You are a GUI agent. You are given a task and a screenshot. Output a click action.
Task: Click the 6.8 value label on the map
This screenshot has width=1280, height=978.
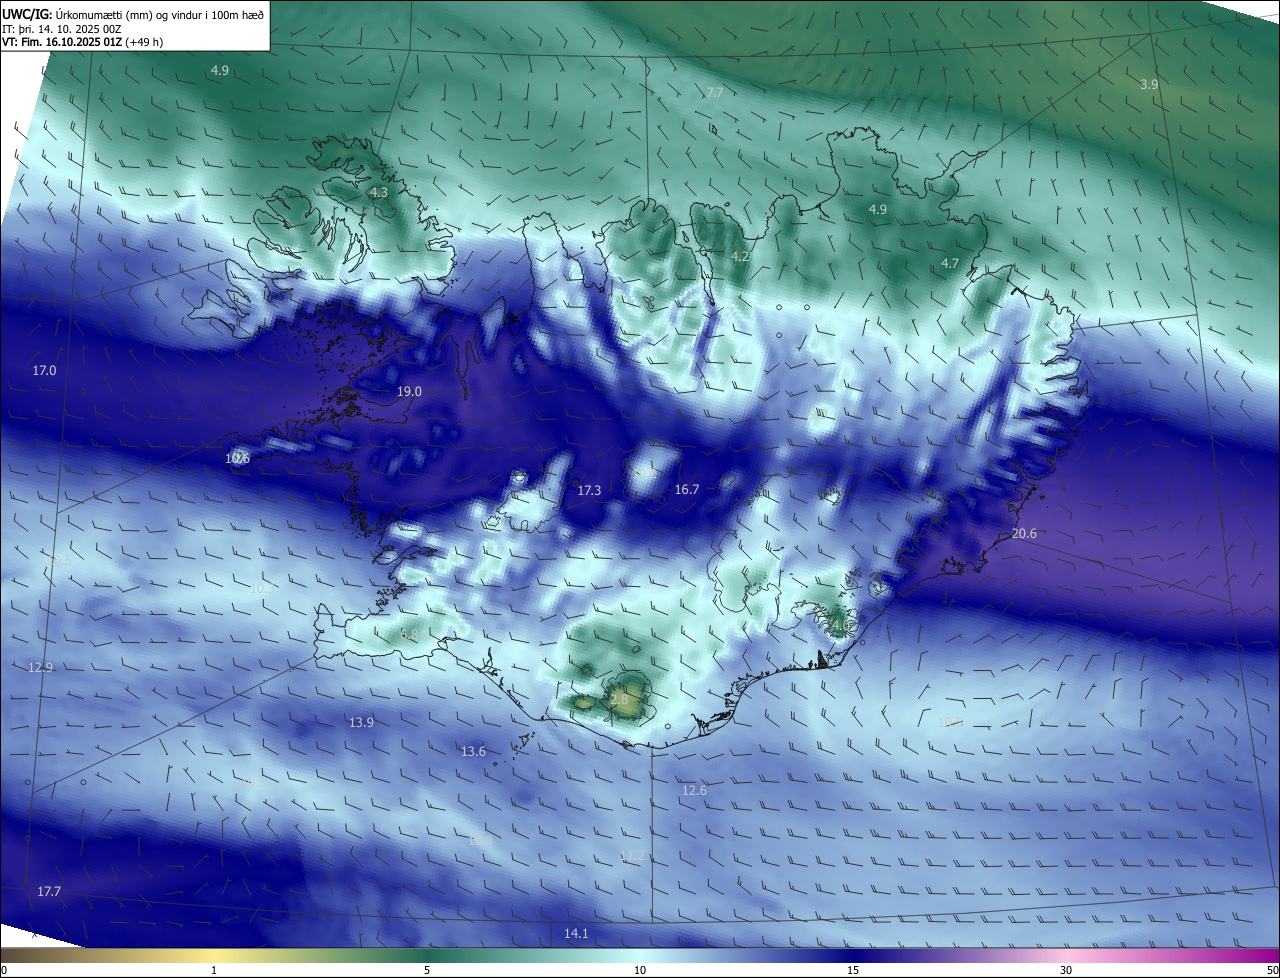click(x=409, y=635)
